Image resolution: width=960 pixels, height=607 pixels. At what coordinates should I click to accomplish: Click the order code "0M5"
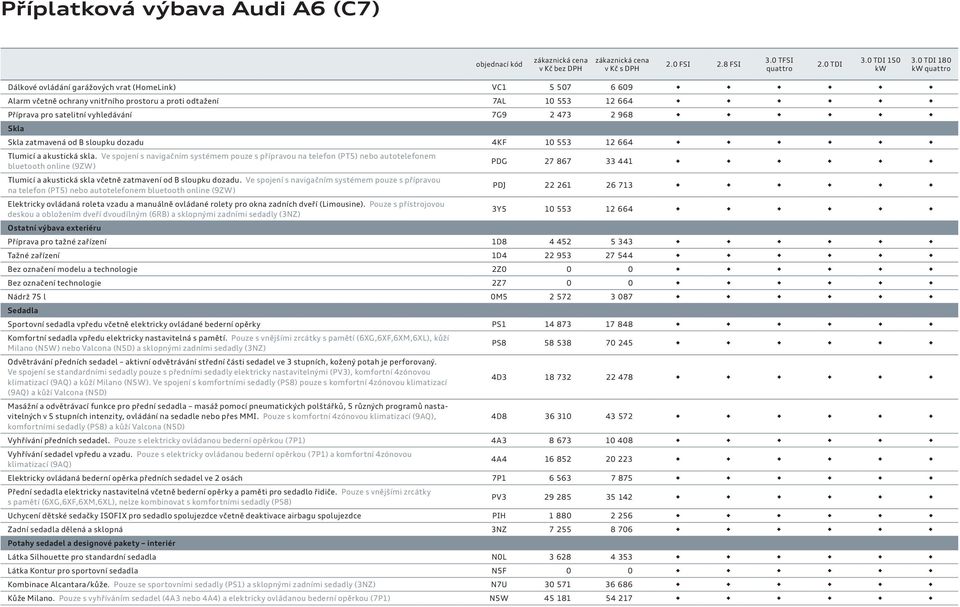click(x=499, y=297)
